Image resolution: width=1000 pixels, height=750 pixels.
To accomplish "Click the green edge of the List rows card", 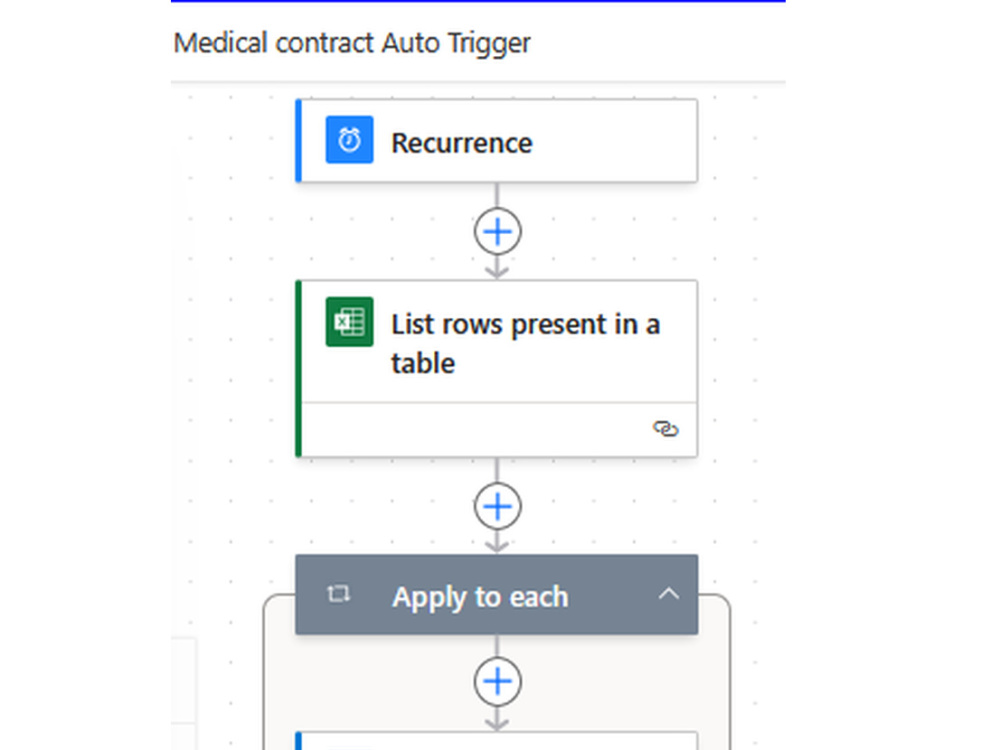I will [x=298, y=368].
